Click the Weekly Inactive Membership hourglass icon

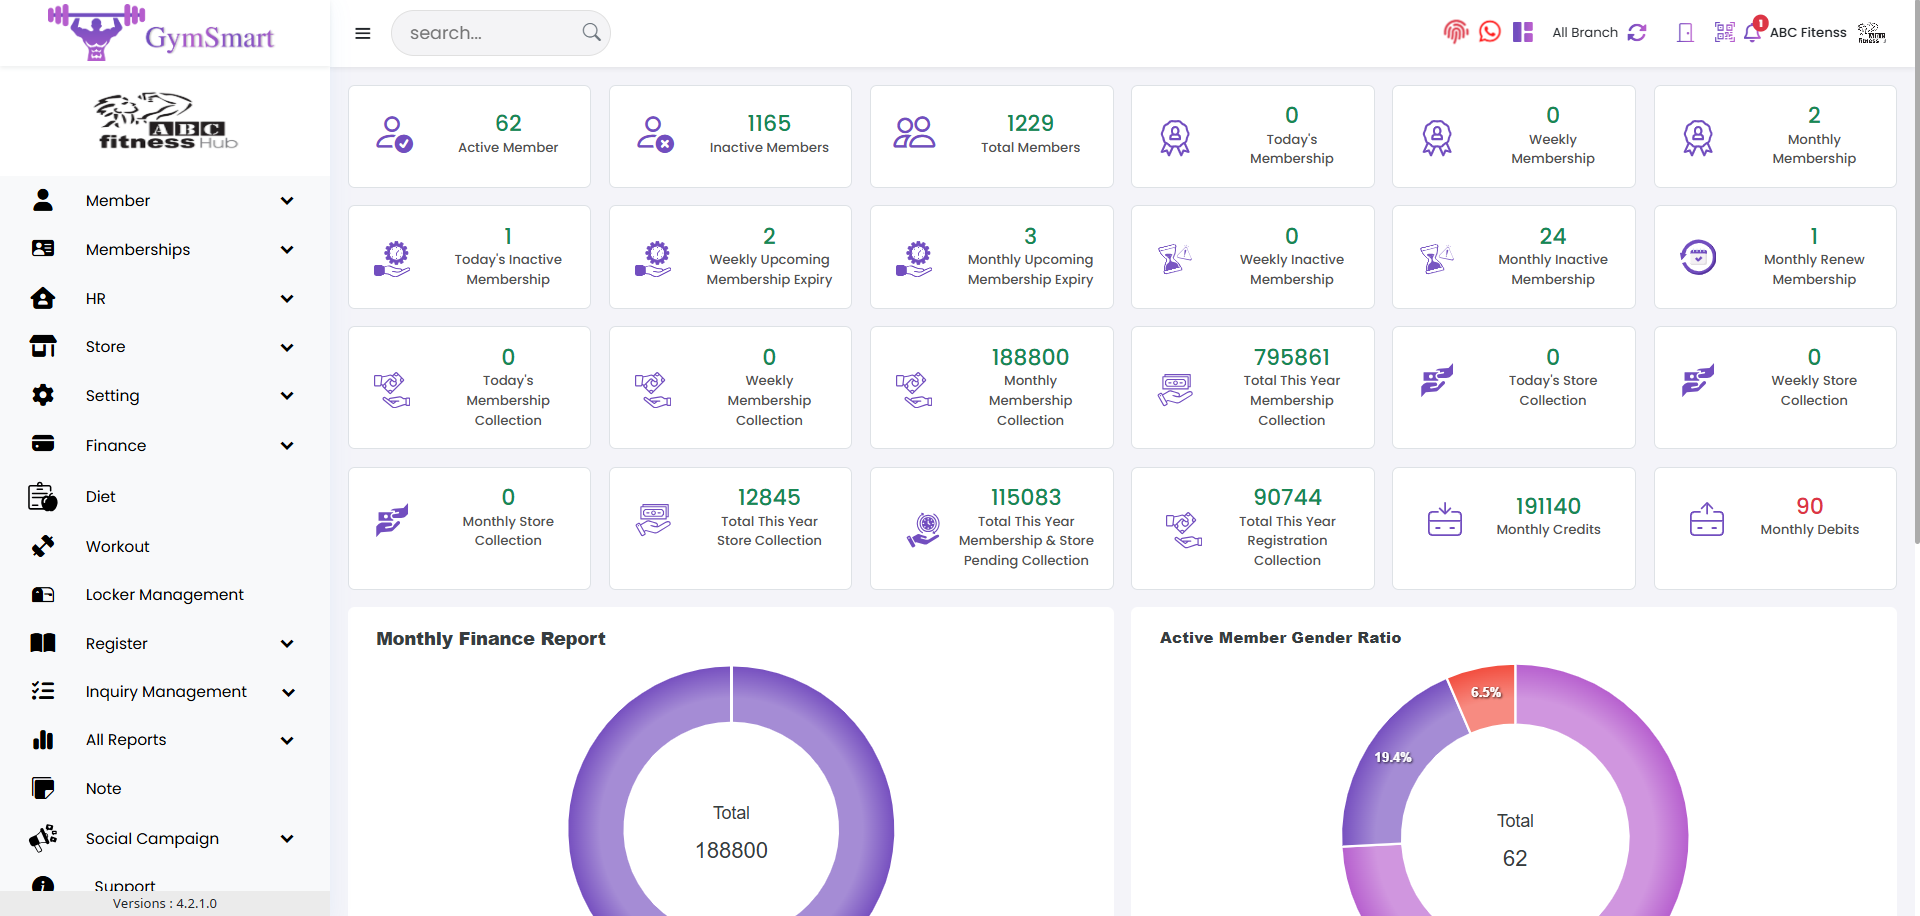click(x=1175, y=258)
